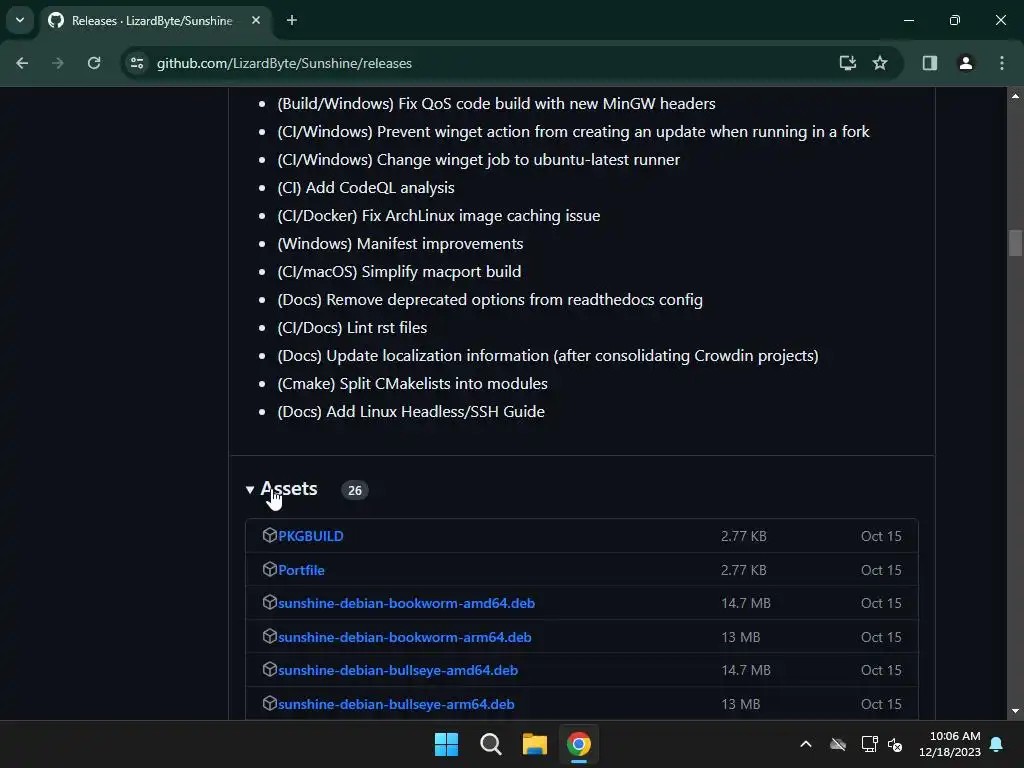Toggle the browser side panel
Image resolution: width=1024 pixels, height=768 pixels.
929,63
